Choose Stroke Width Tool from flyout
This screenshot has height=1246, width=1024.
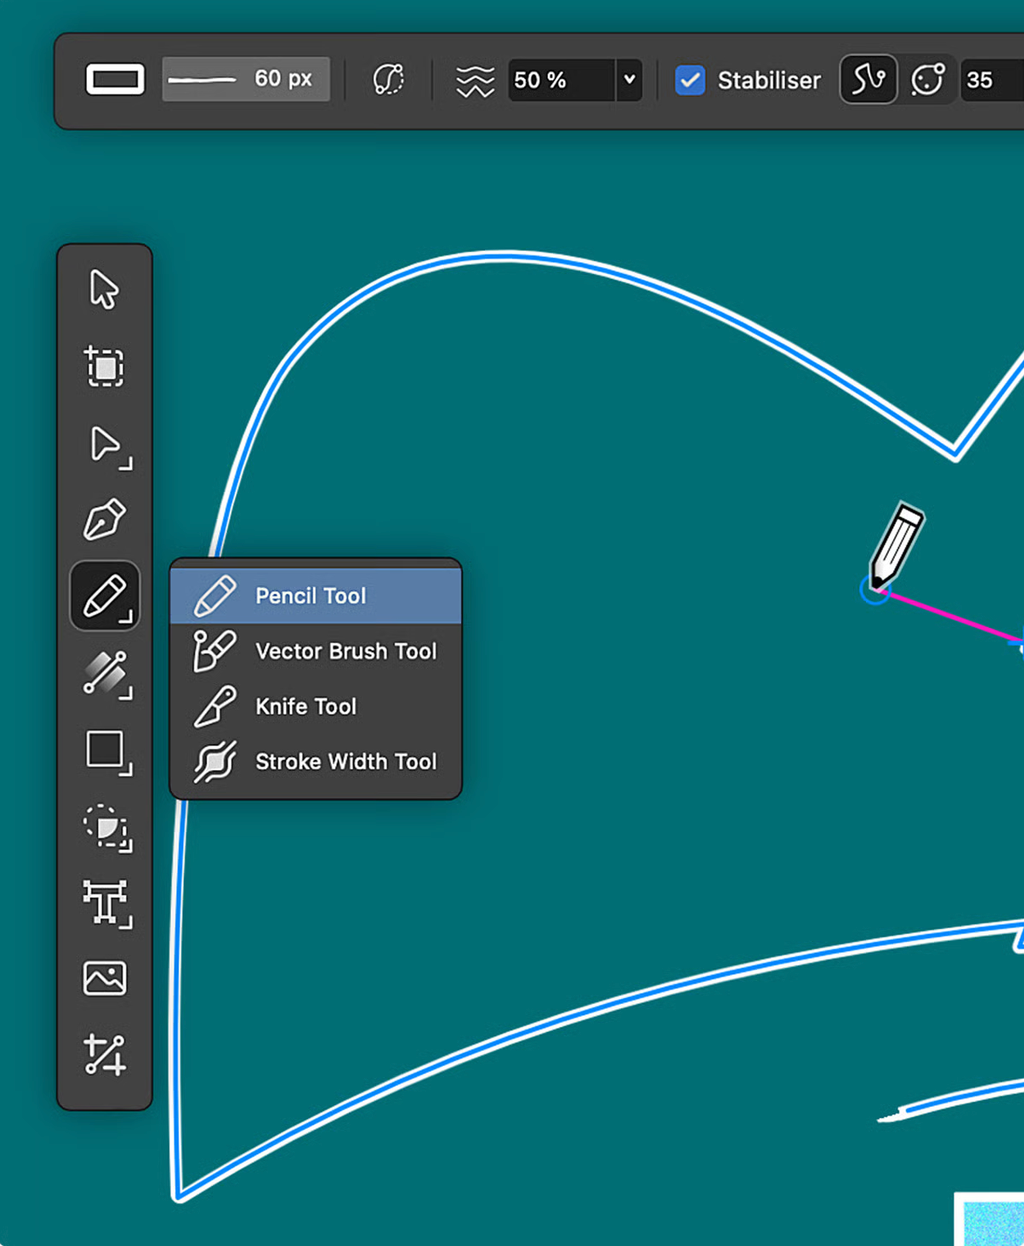coord(345,761)
